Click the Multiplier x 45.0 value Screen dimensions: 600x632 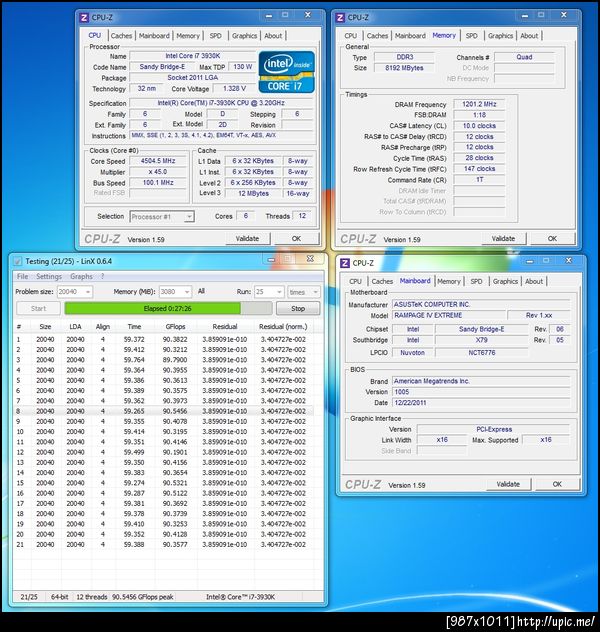pos(158,172)
